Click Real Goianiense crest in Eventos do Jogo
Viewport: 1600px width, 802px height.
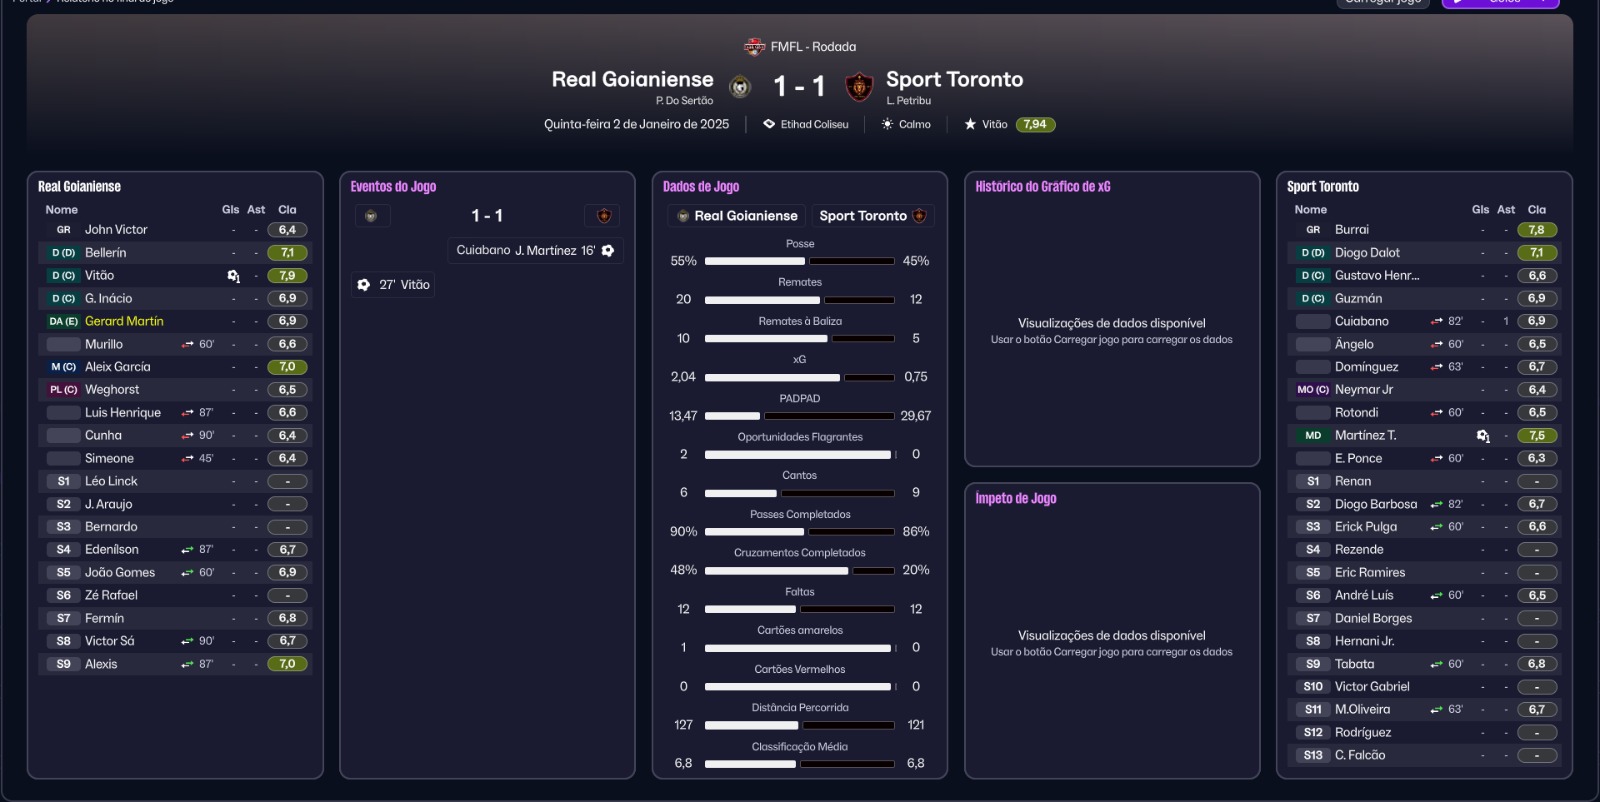click(371, 216)
